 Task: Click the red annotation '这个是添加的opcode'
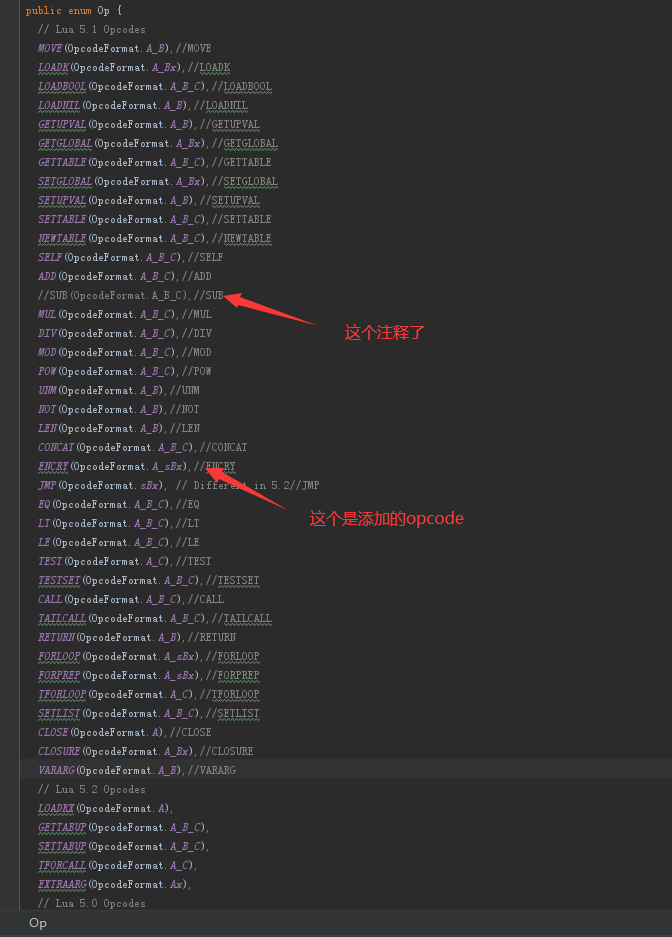(386, 518)
